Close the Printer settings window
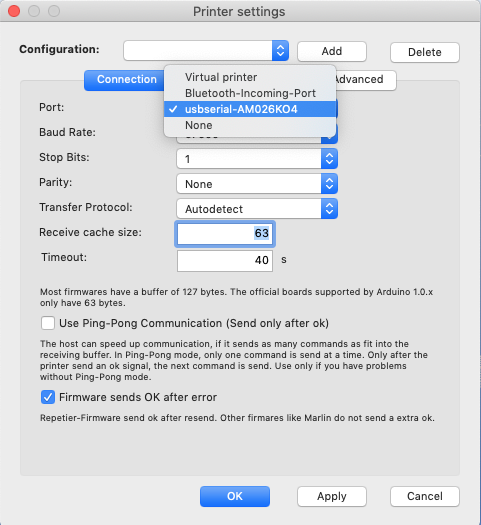 pos(14,11)
